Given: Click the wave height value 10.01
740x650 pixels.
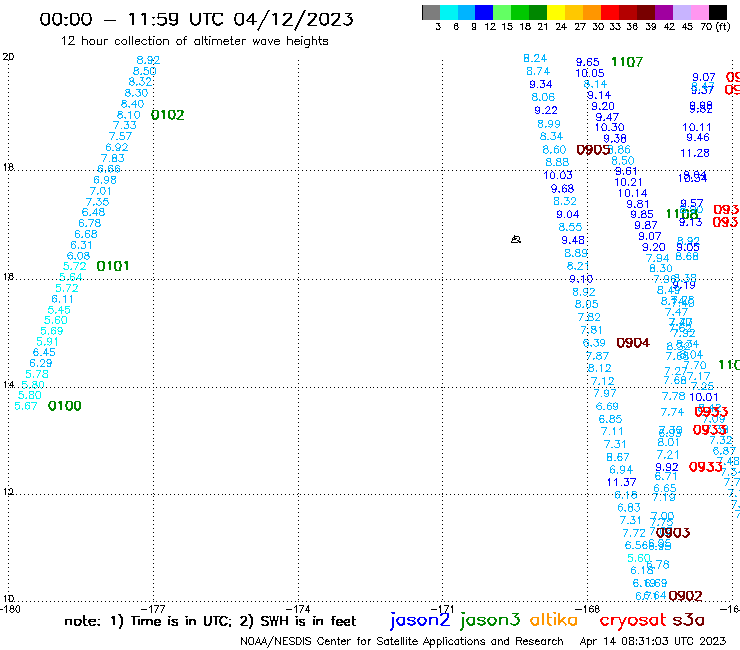Looking at the screenshot, I should click(704, 397).
